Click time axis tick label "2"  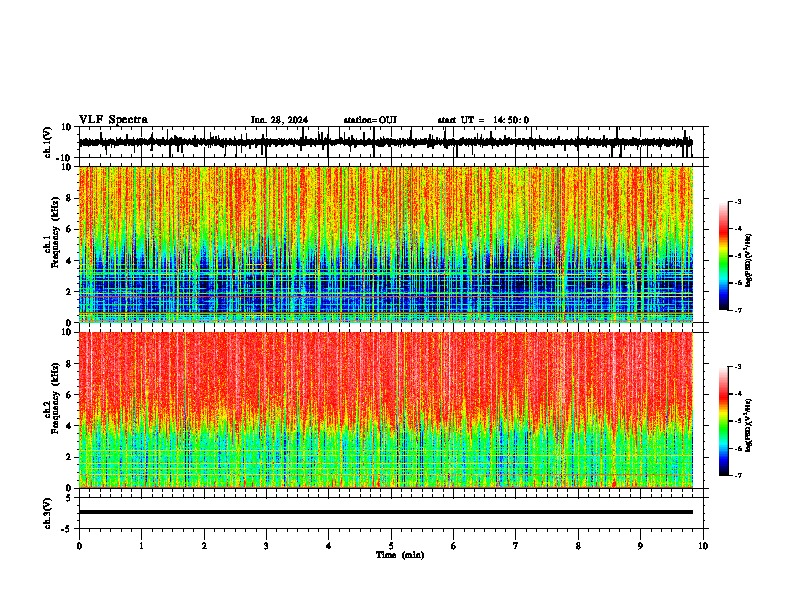(204, 546)
